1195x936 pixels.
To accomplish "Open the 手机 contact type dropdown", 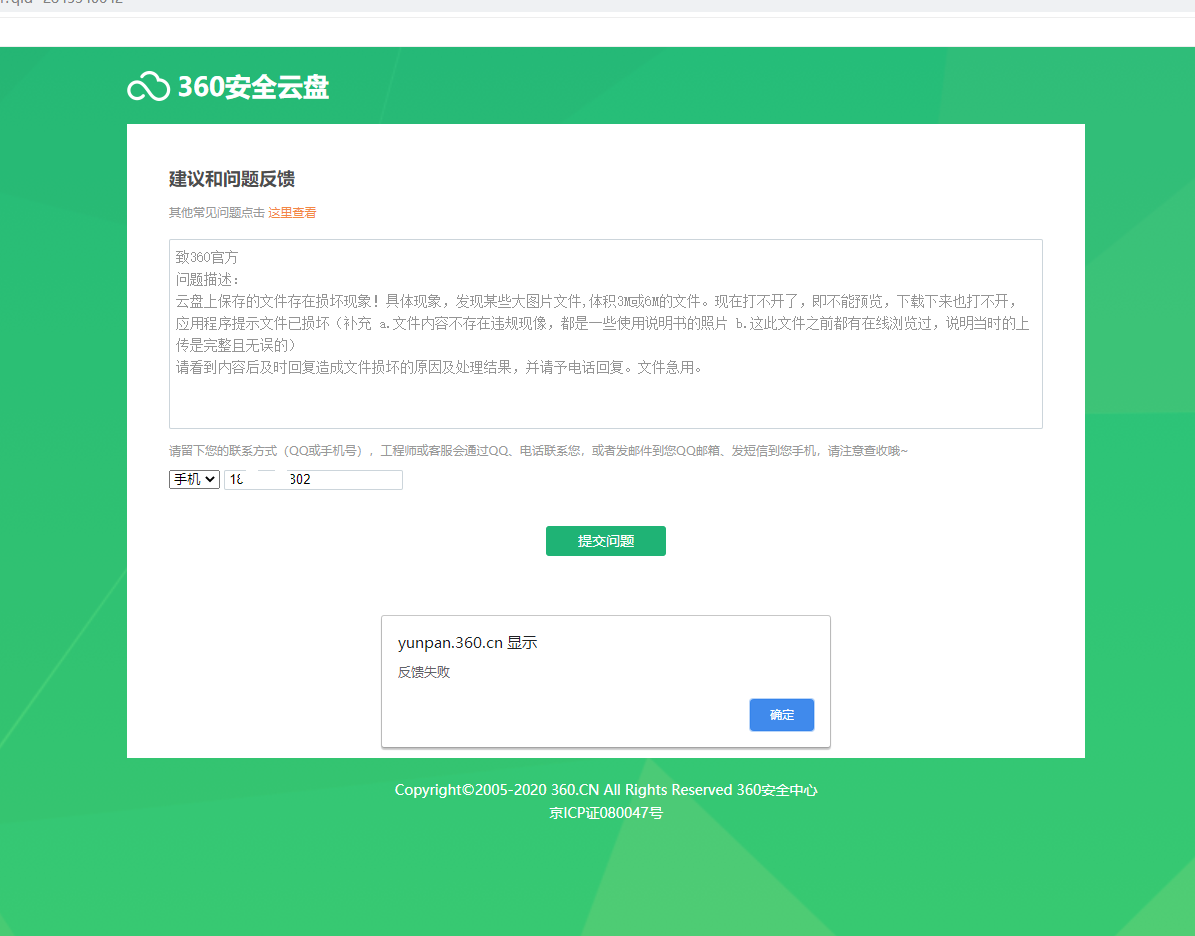I will click(194, 479).
